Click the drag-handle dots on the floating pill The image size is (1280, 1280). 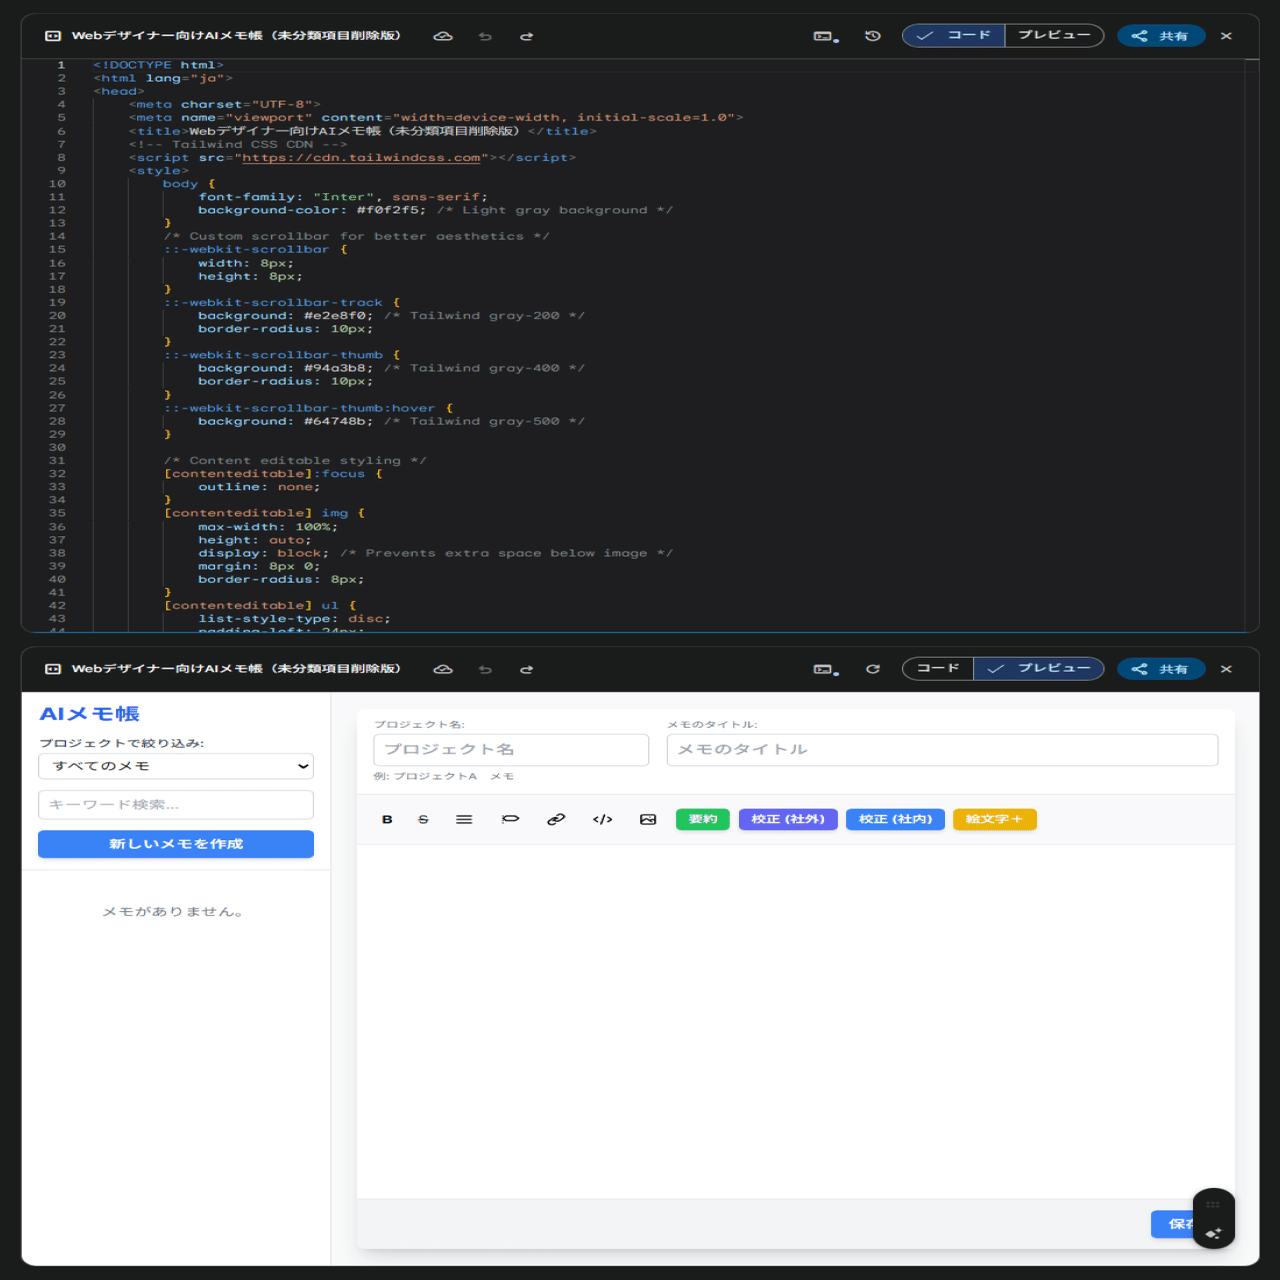1213,1204
